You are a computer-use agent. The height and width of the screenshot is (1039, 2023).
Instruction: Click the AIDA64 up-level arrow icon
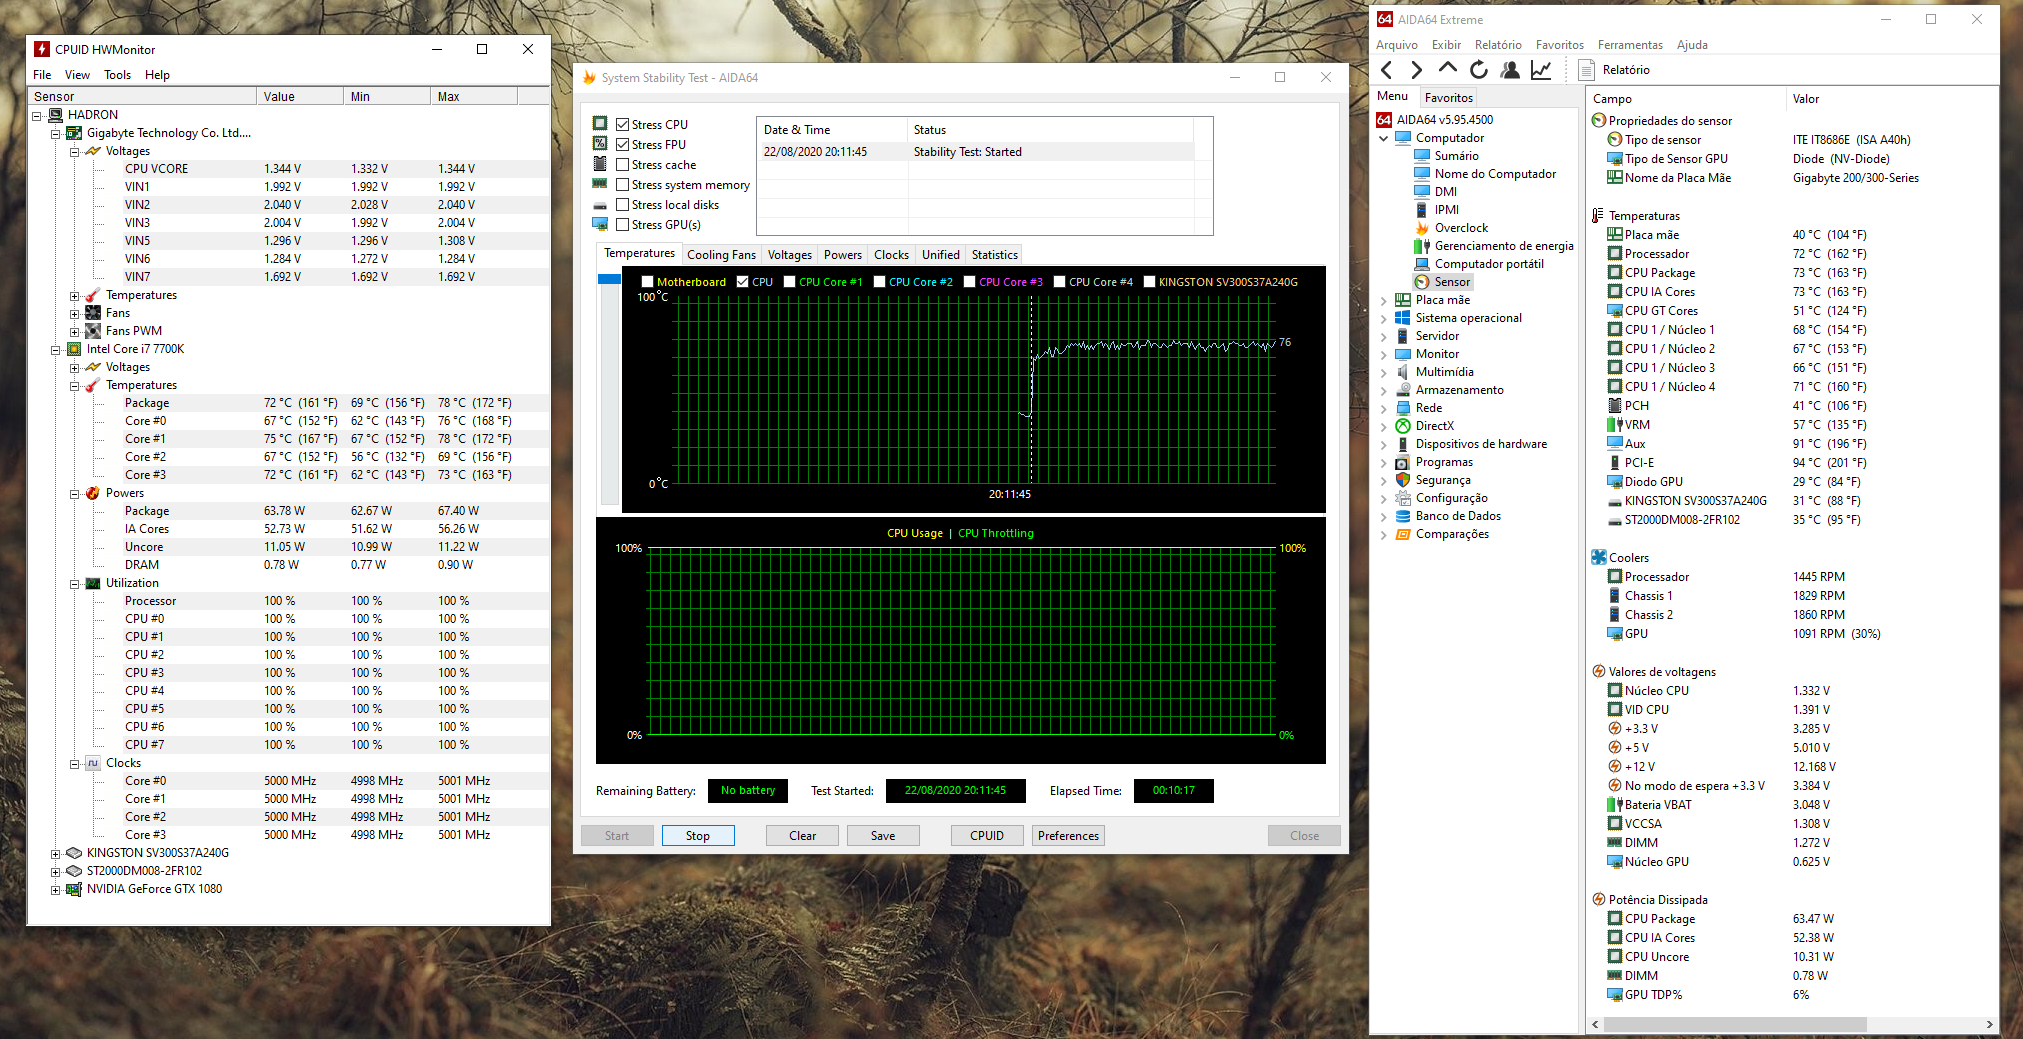[1447, 68]
